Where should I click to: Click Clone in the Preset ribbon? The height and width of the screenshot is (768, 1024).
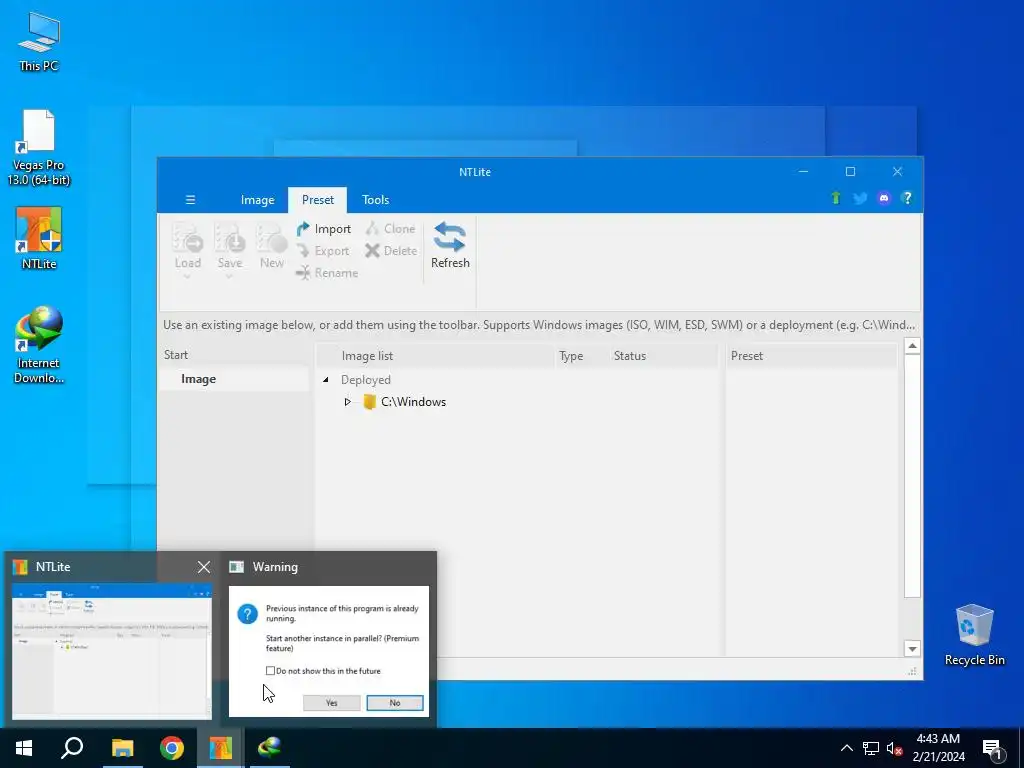coord(391,229)
